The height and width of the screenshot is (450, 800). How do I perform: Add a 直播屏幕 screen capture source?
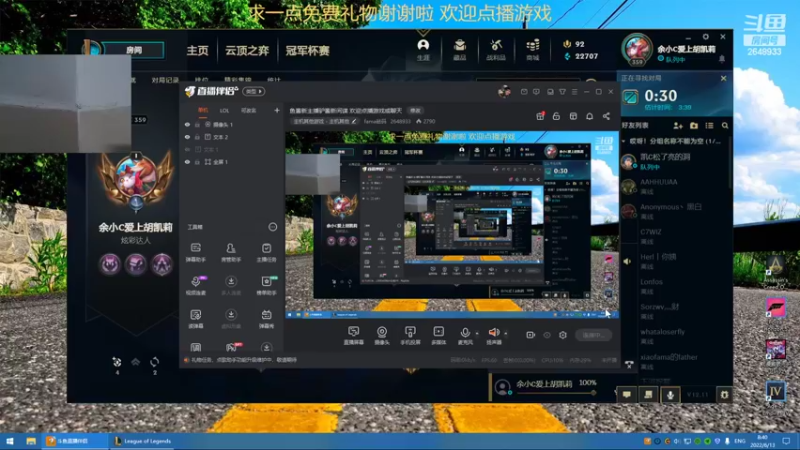click(353, 335)
